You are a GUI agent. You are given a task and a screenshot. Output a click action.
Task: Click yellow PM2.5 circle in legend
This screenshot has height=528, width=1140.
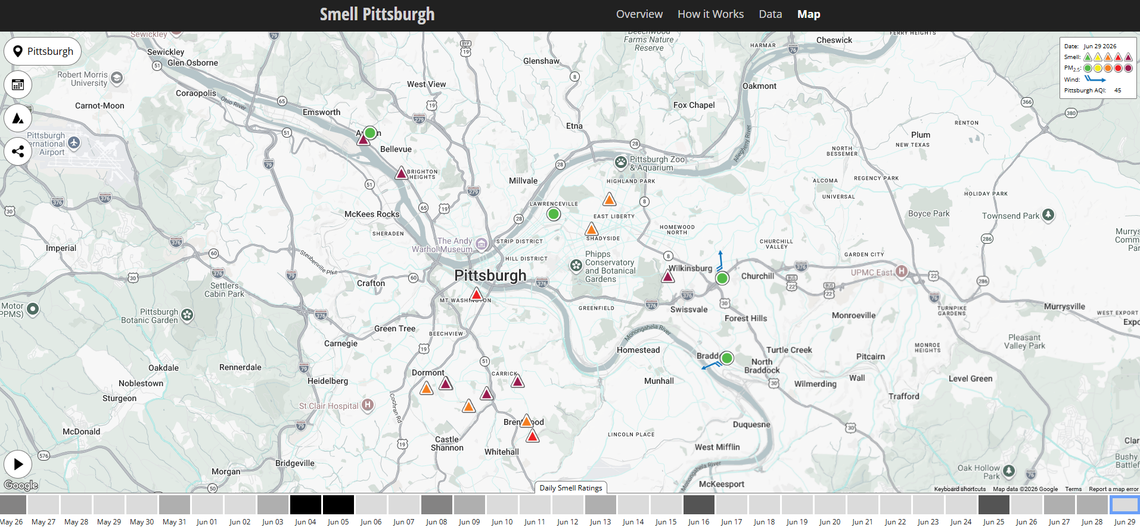(1098, 68)
